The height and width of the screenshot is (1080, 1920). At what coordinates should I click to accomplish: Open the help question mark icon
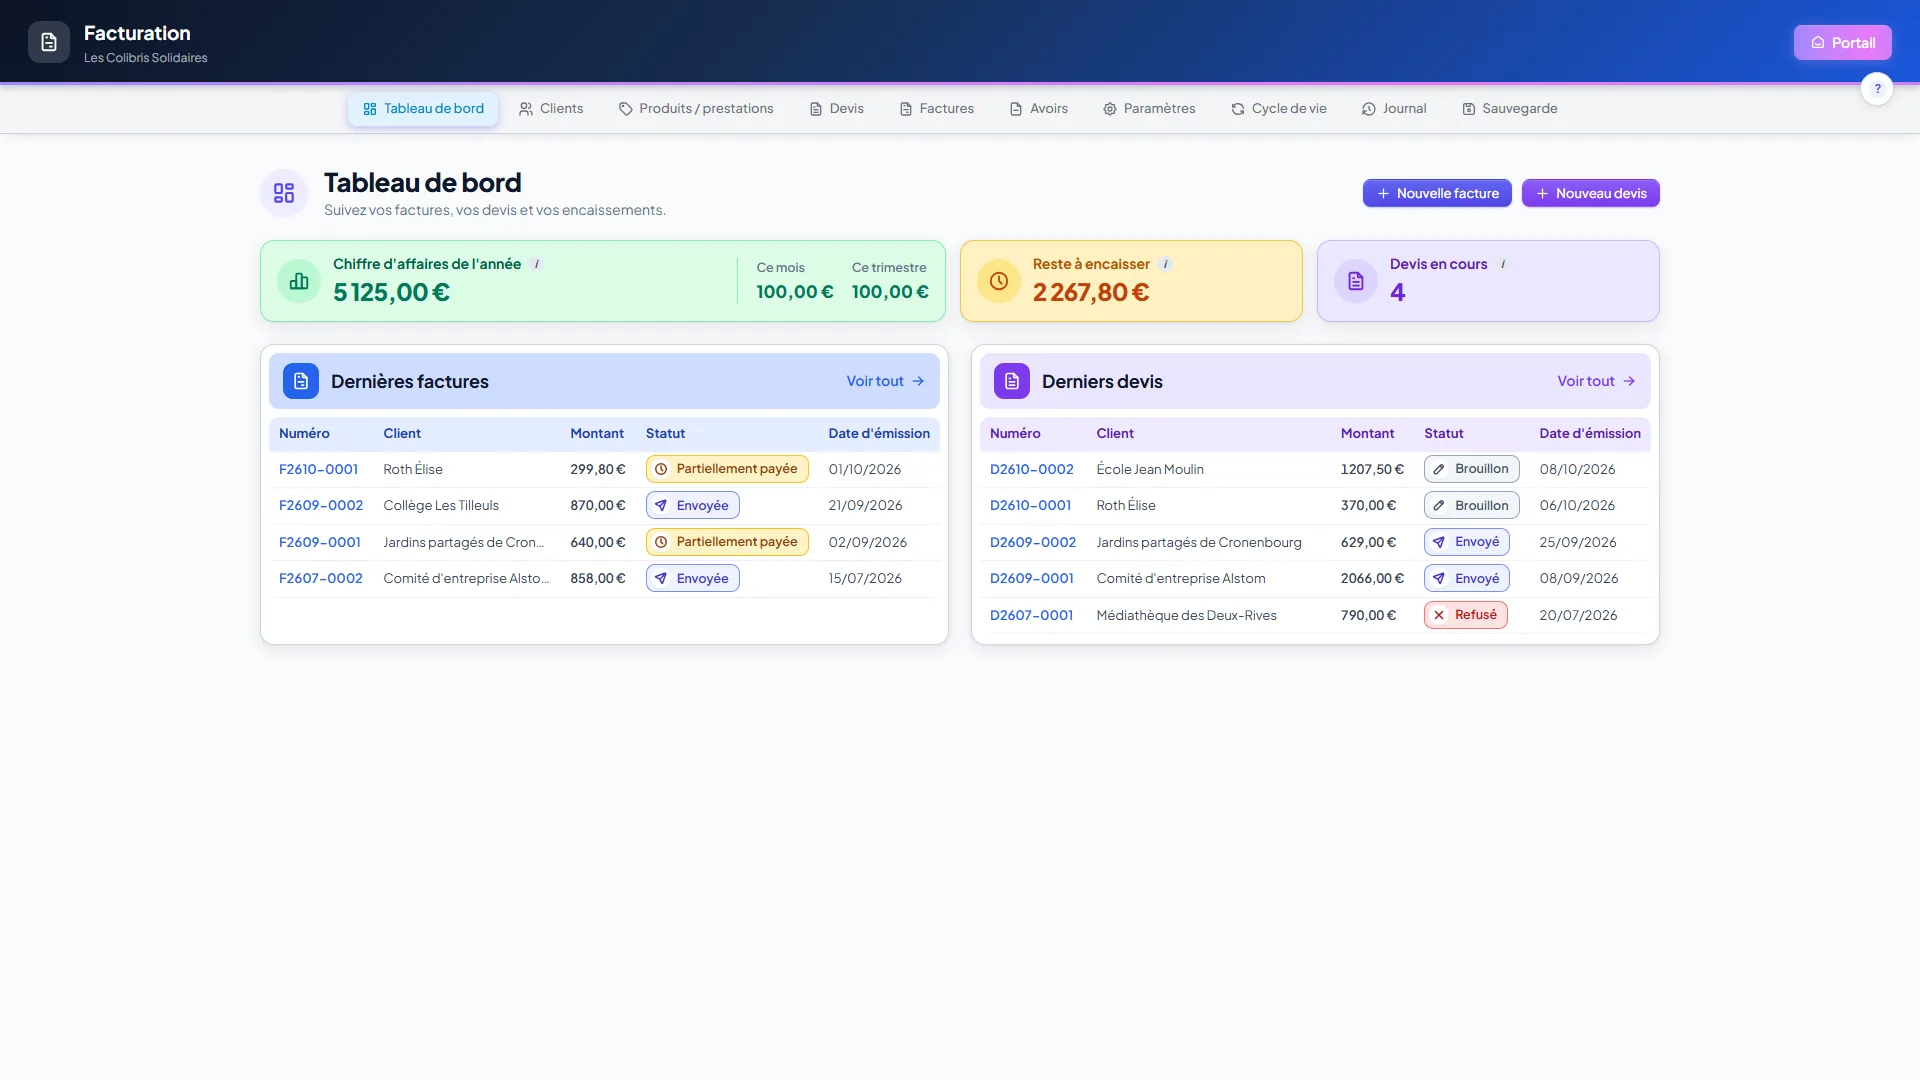1877,88
